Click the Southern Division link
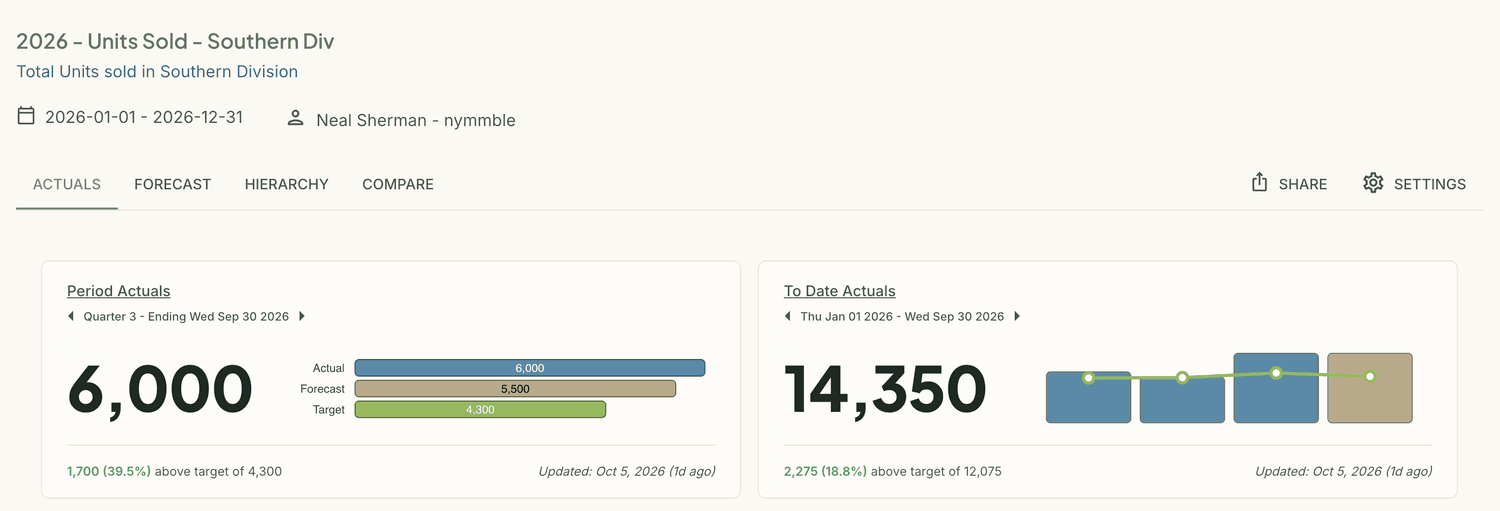This screenshot has width=1500, height=511. pyautogui.click(x=229, y=71)
